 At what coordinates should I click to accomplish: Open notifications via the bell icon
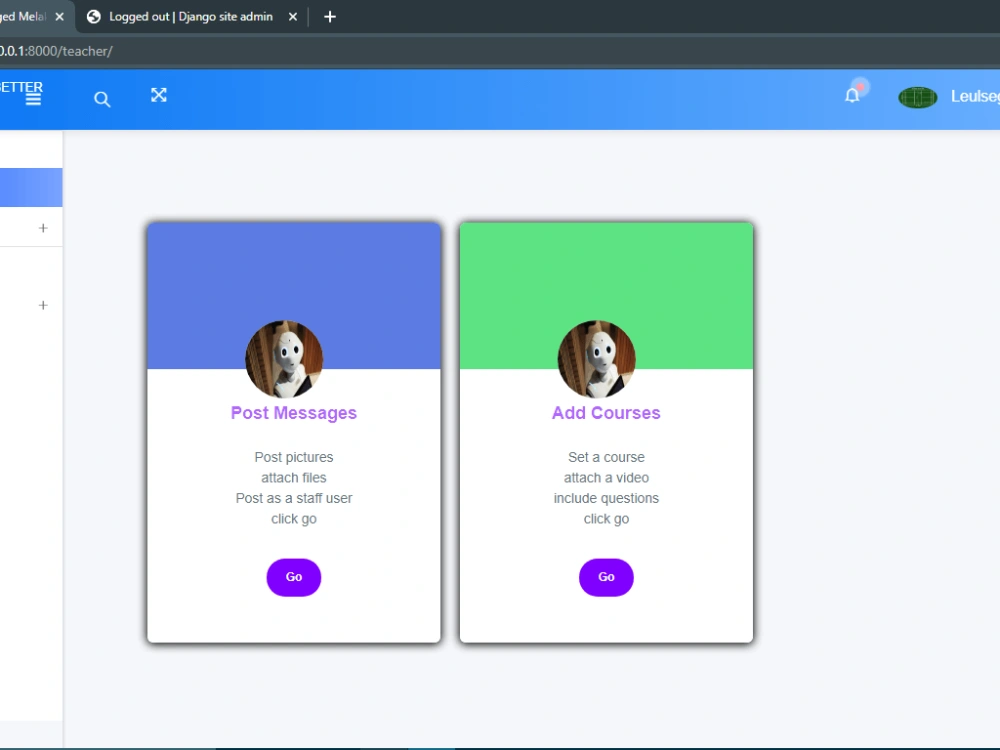point(852,96)
